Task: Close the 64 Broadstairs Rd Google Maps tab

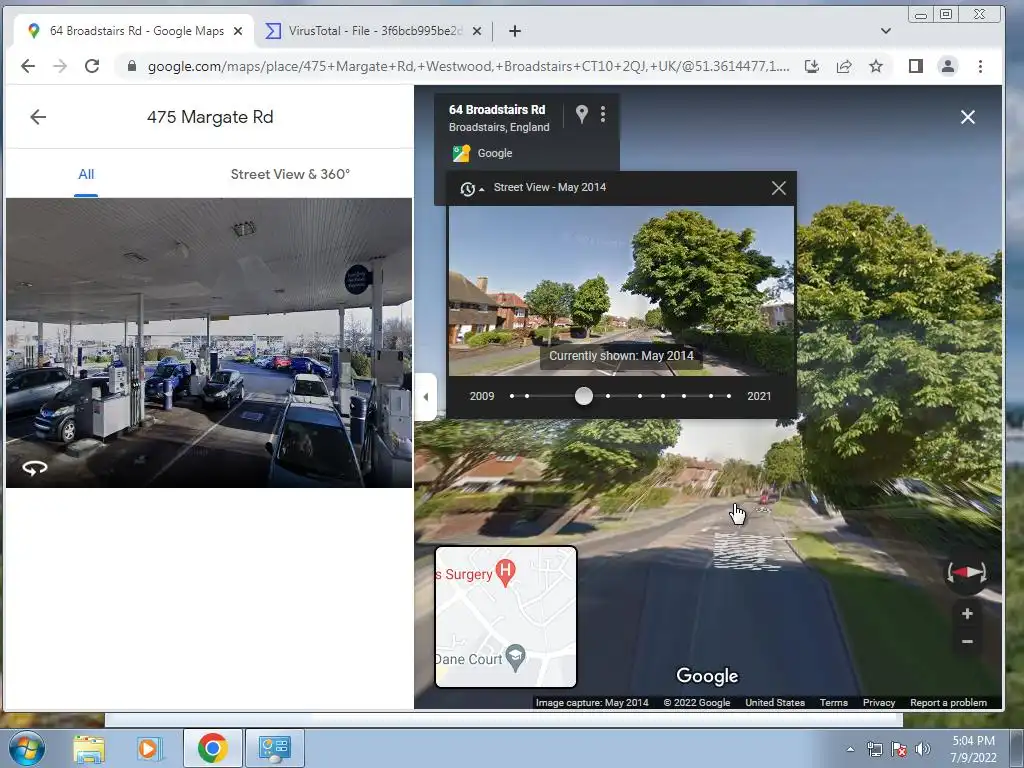Action: [238, 31]
